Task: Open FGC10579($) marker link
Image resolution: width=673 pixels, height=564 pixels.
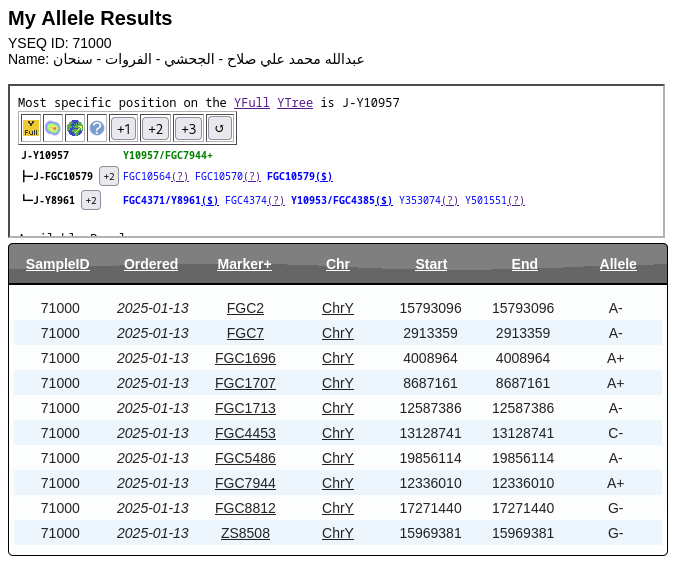Action: click(300, 176)
